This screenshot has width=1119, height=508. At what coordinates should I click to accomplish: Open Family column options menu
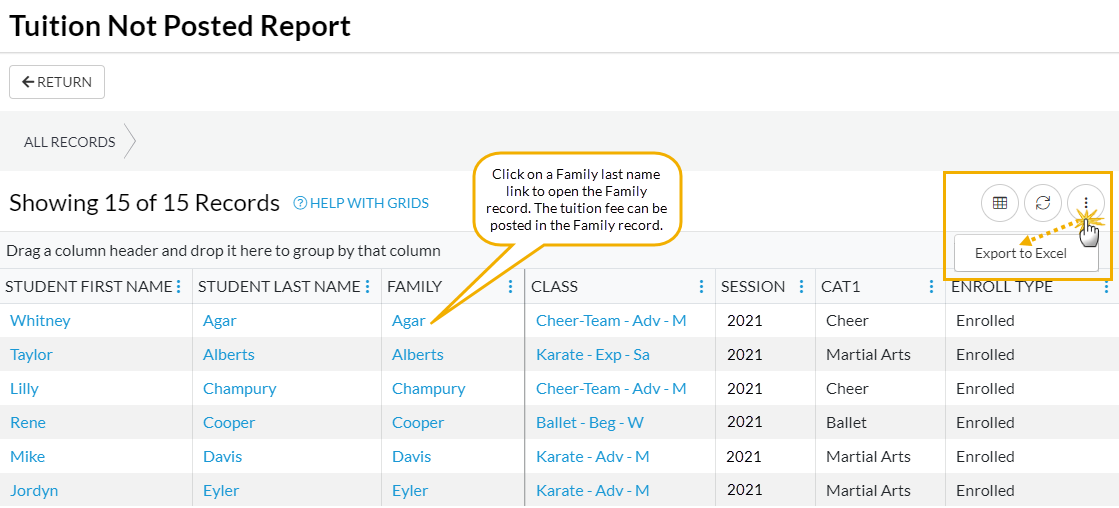pos(510,287)
